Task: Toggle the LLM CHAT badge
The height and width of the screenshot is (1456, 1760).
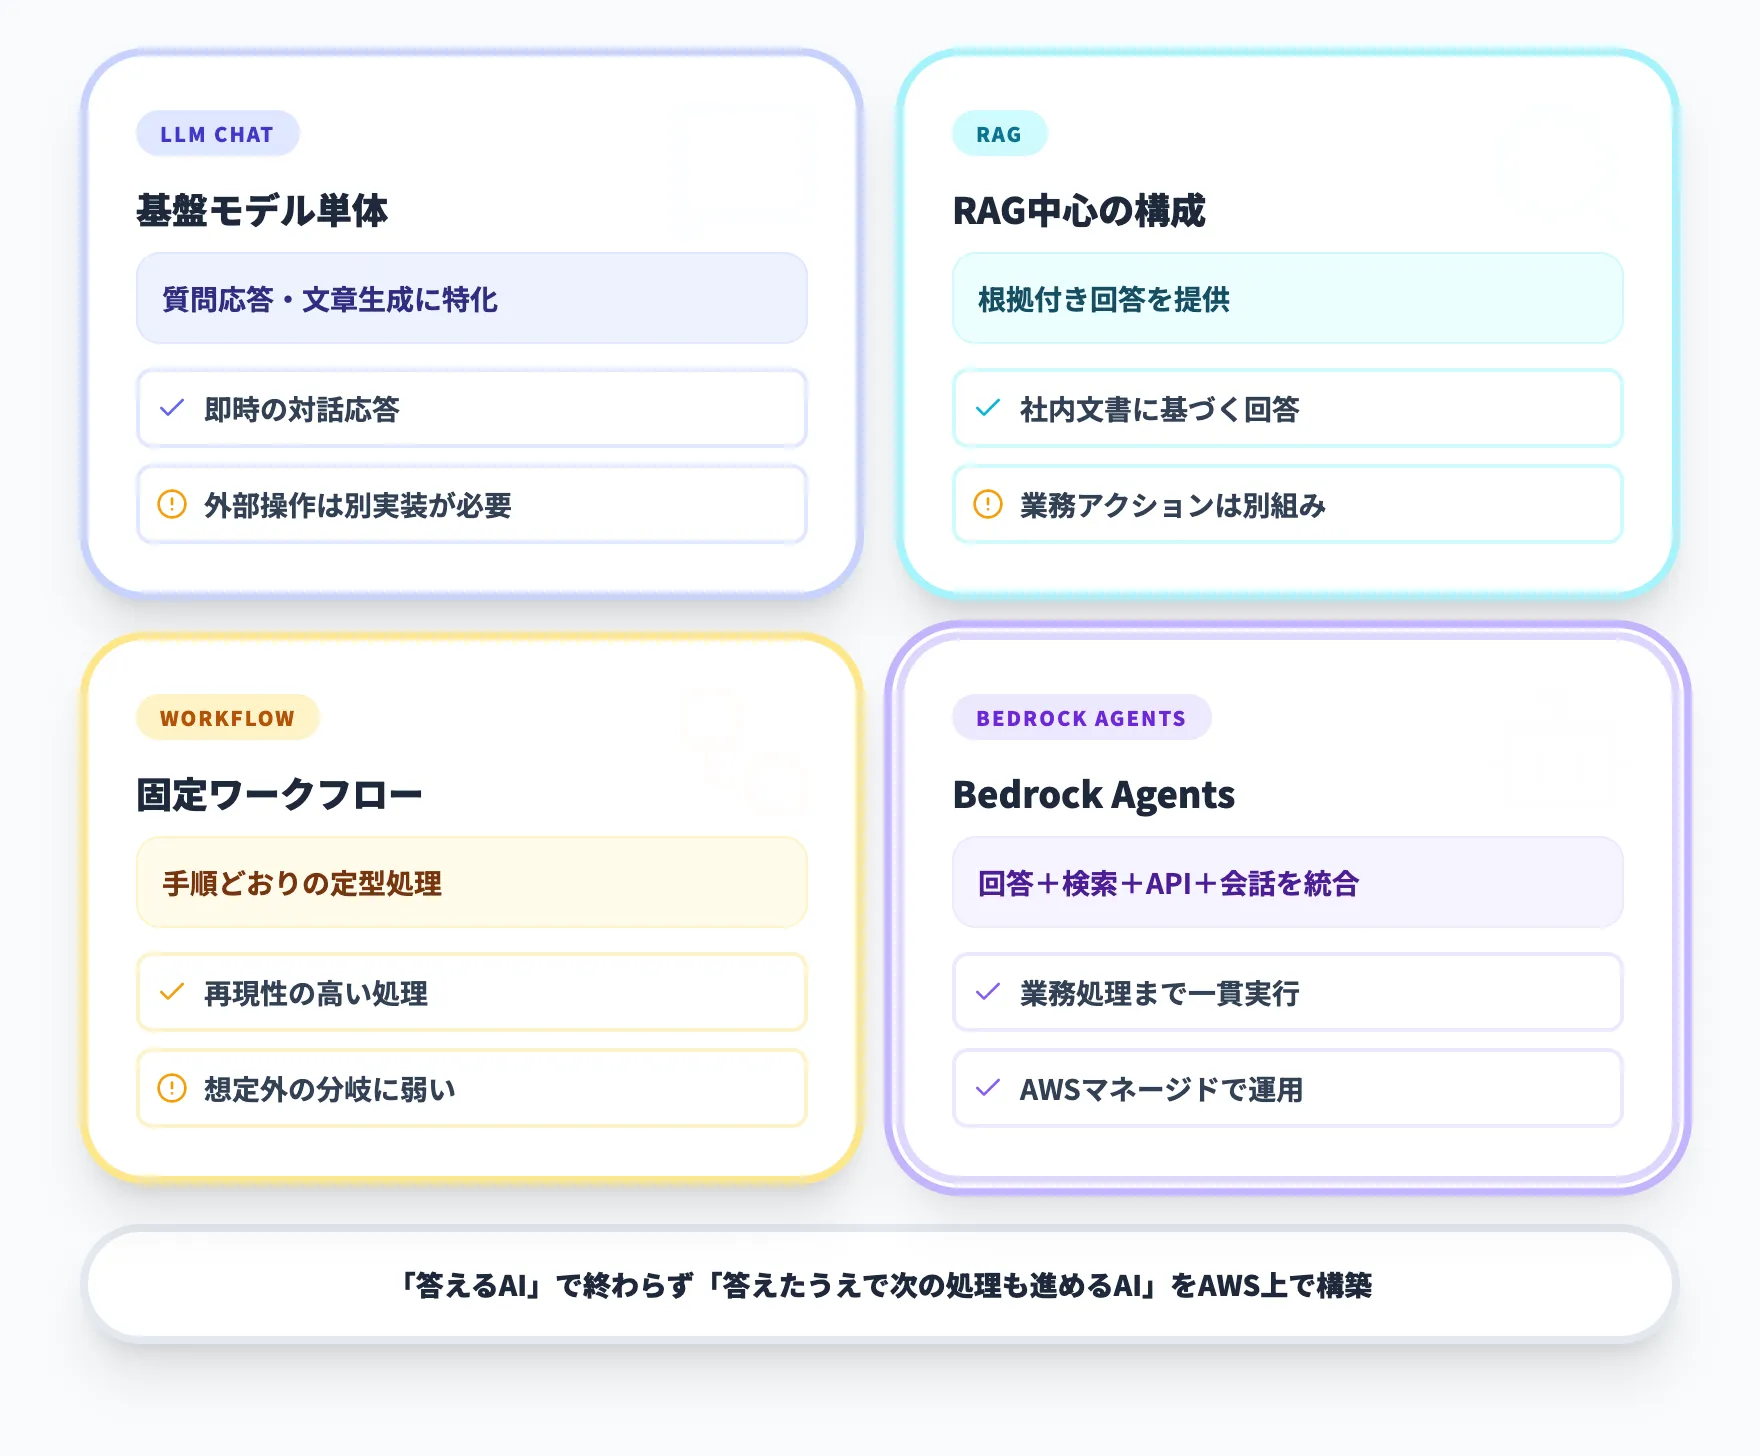Action: pyautogui.click(x=217, y=133)
